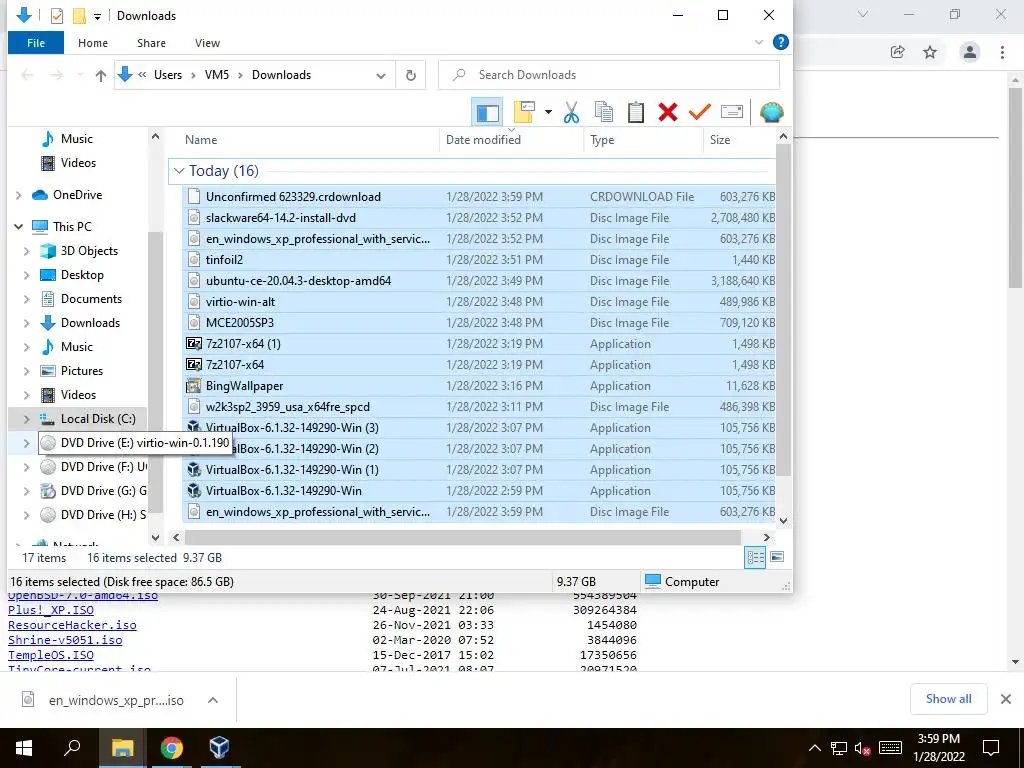Click the Refresh button beside address bar
The width and height of the screenshot is (1024, 768).
(411, 75)
